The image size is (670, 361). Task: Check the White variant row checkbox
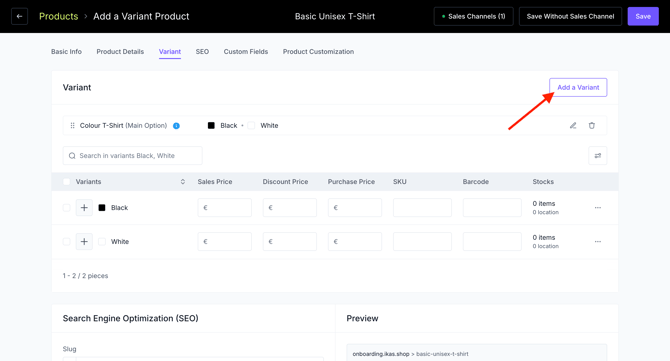67,241
